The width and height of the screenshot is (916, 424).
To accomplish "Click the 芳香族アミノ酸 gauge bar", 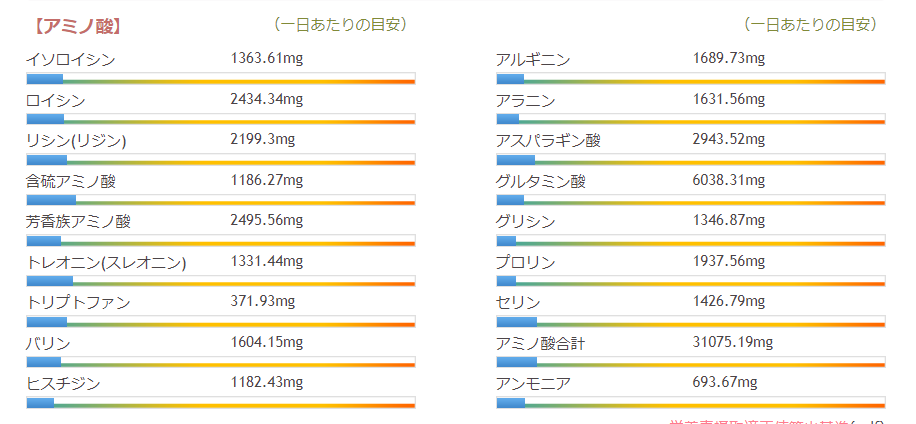I will click(x=220, y=241).
